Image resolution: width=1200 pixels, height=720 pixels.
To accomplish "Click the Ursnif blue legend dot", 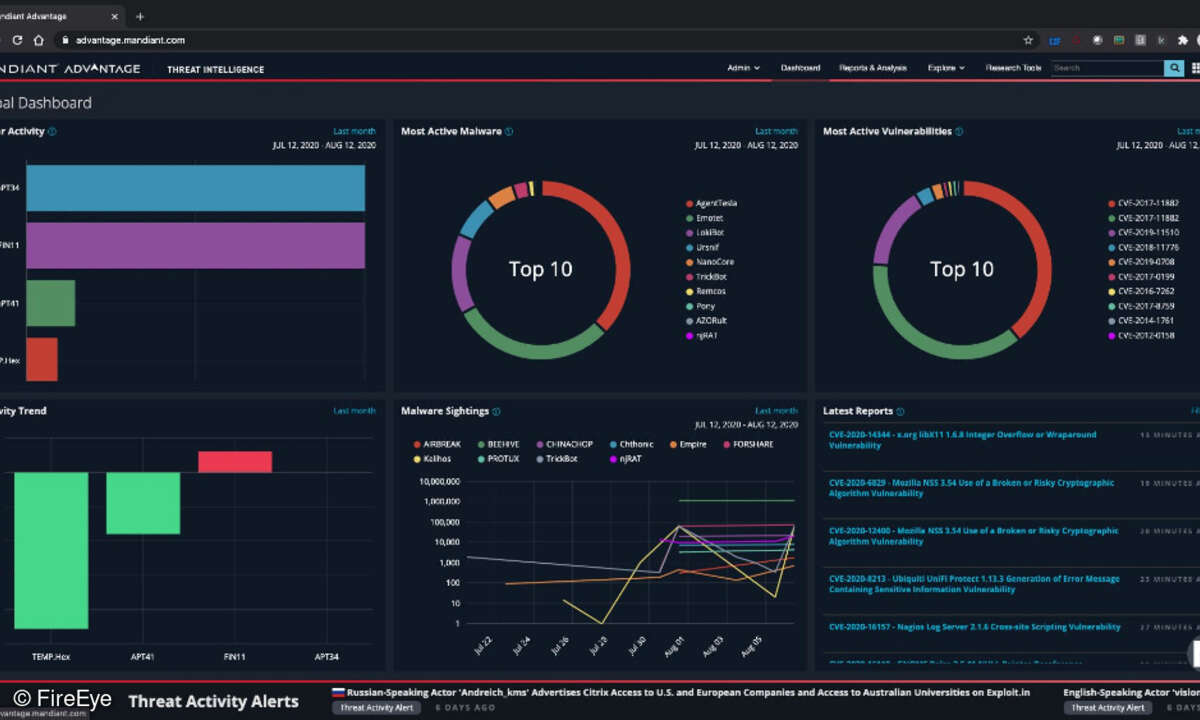I will (689, 247).
